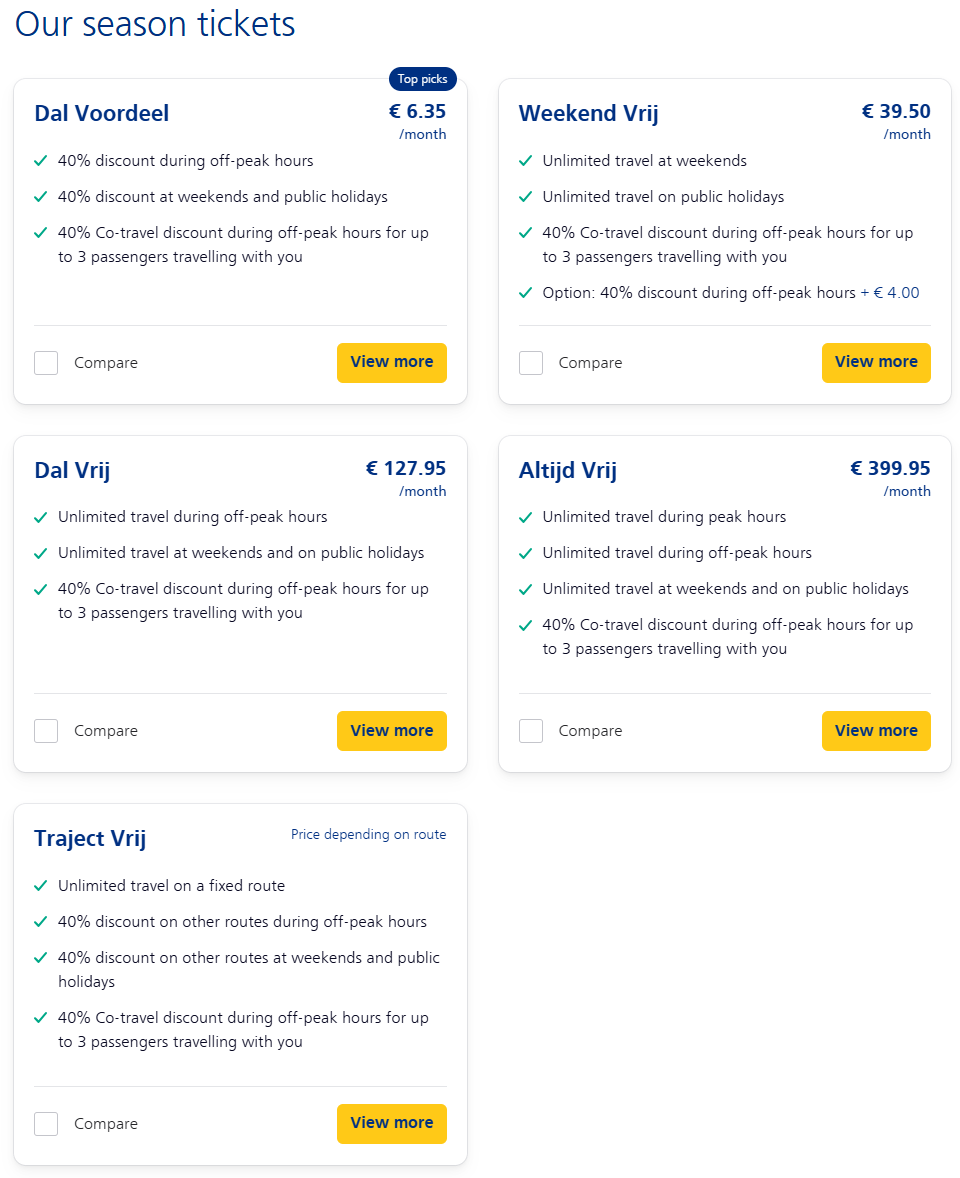Click the Price depending on route text
This screenshot has width=960, height=1178.
pos(368,835)
